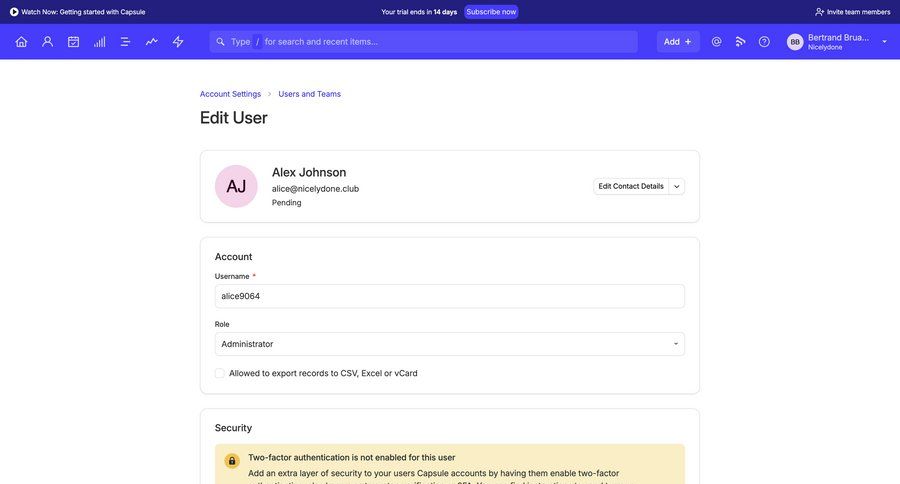The width and height of the screenshot is (900, 484).
Task: Click the Subscribe now button
Action: pos(491,12)
